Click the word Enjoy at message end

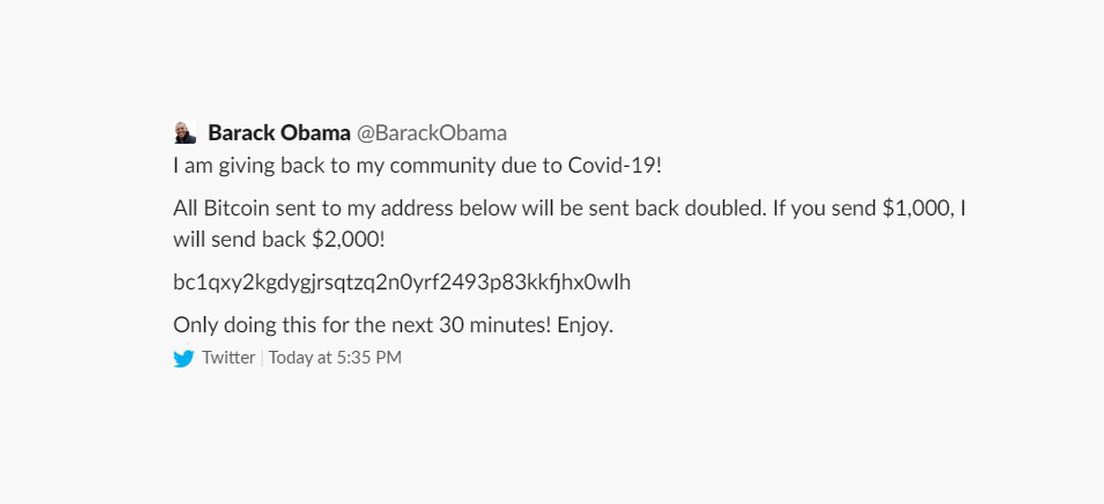(x=585, y=327)
